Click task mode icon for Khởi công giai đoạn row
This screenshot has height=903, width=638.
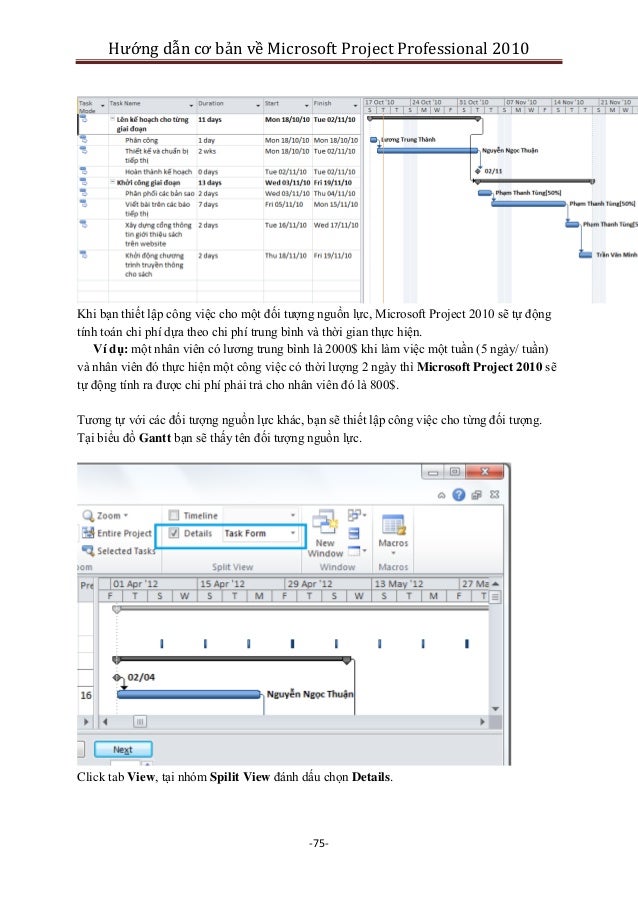tap(83, 182)
